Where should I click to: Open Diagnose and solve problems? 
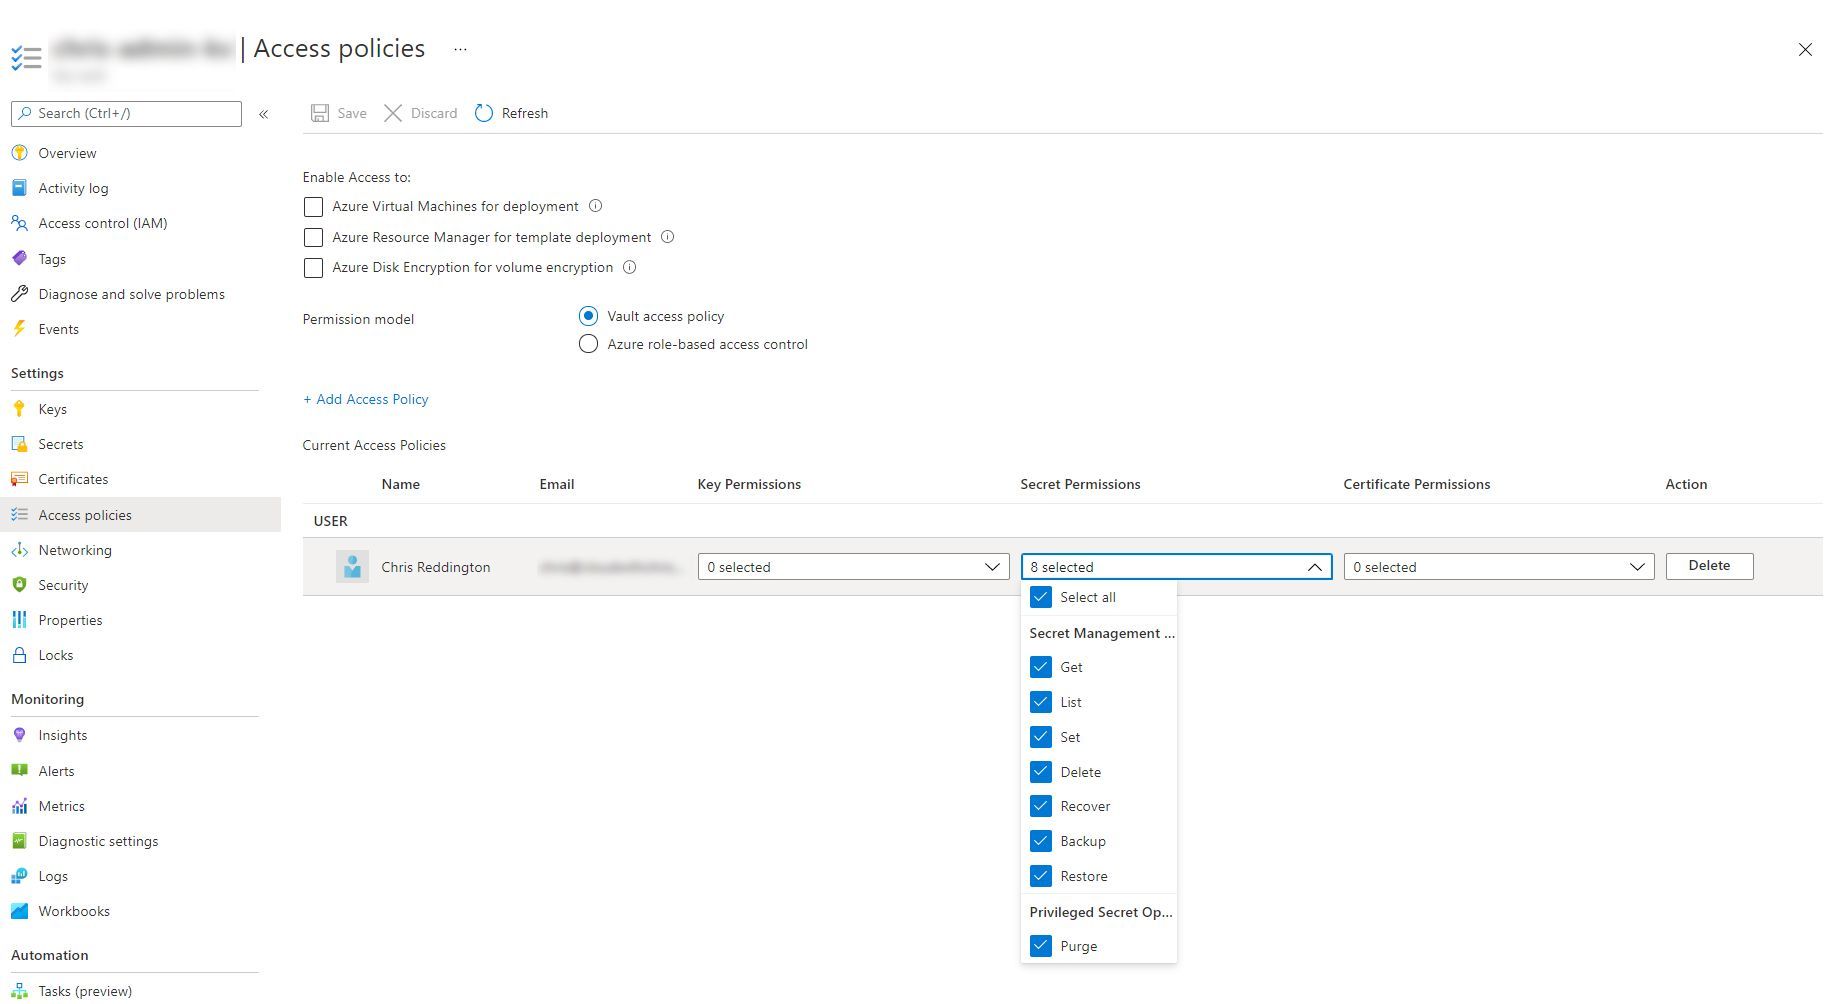131,294
